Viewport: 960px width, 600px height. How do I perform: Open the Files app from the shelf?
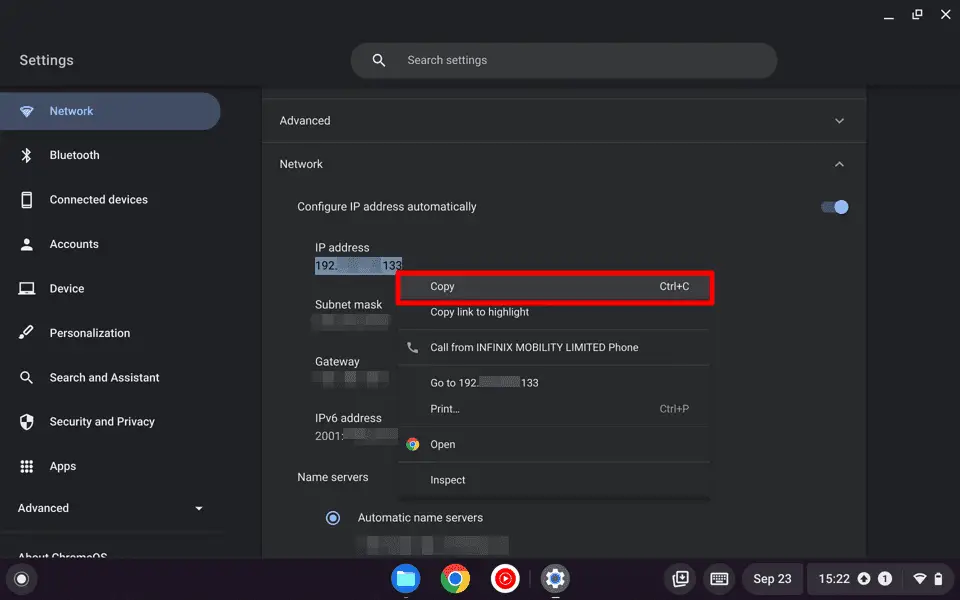[x=405, y=579]
